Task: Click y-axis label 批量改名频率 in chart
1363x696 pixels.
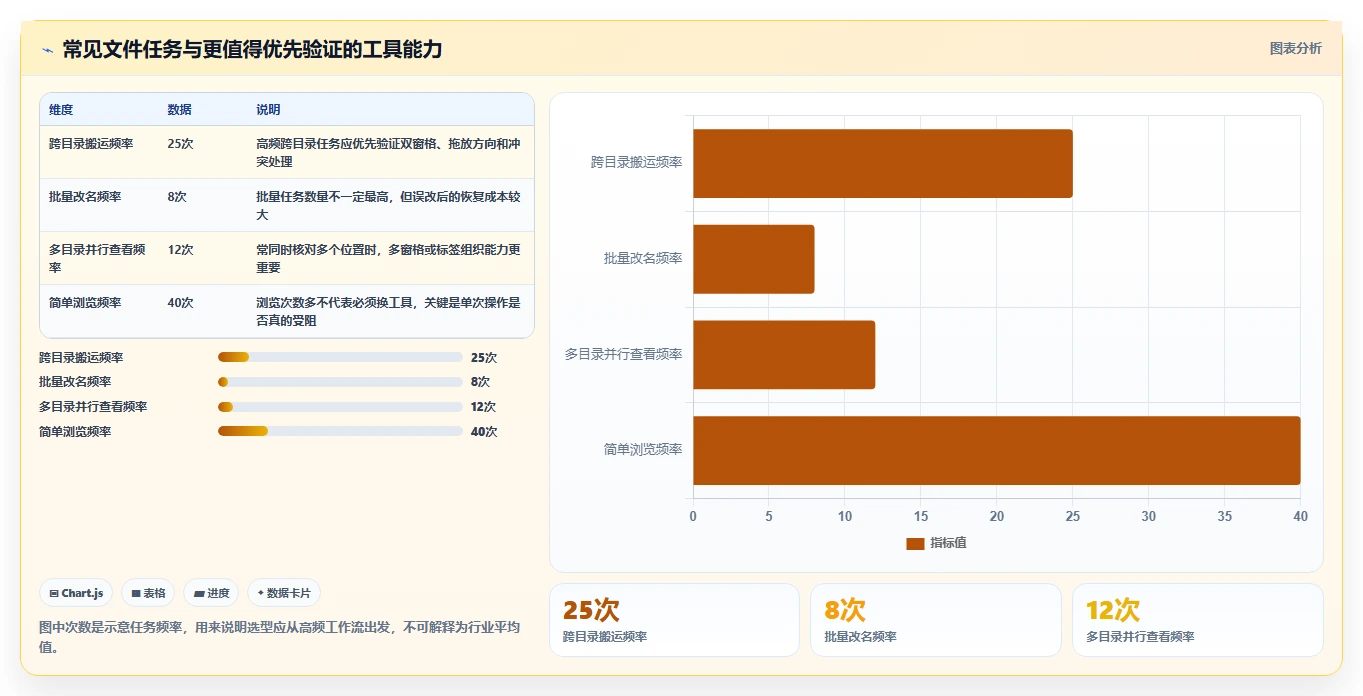Action: click(643, 259)
